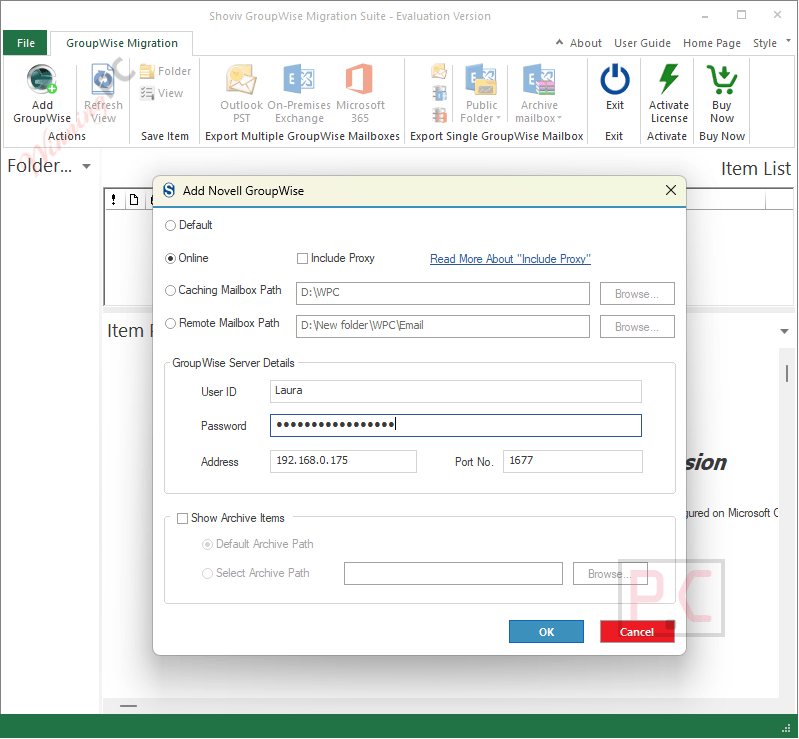The image size is (799, 739).
Task: Click the Address field
Action: 343,462
